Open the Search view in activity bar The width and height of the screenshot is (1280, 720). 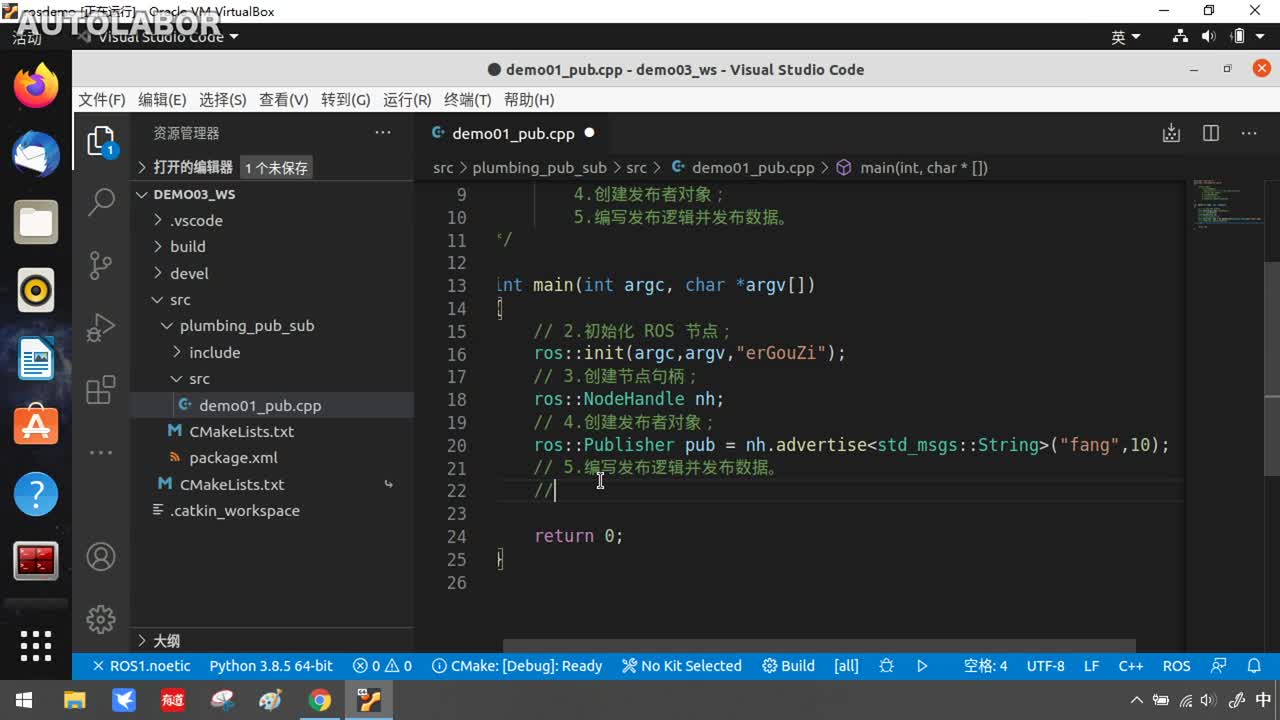point(101,202)
